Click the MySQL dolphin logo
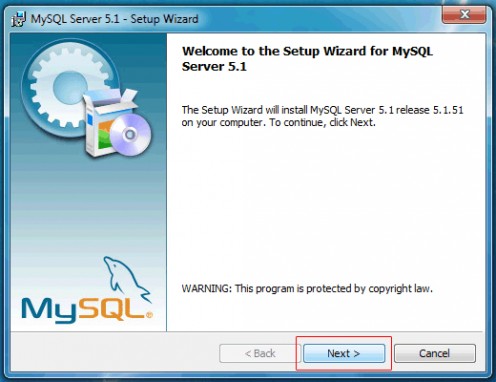This screenshot has height=382, width=496. coord(126,278)
